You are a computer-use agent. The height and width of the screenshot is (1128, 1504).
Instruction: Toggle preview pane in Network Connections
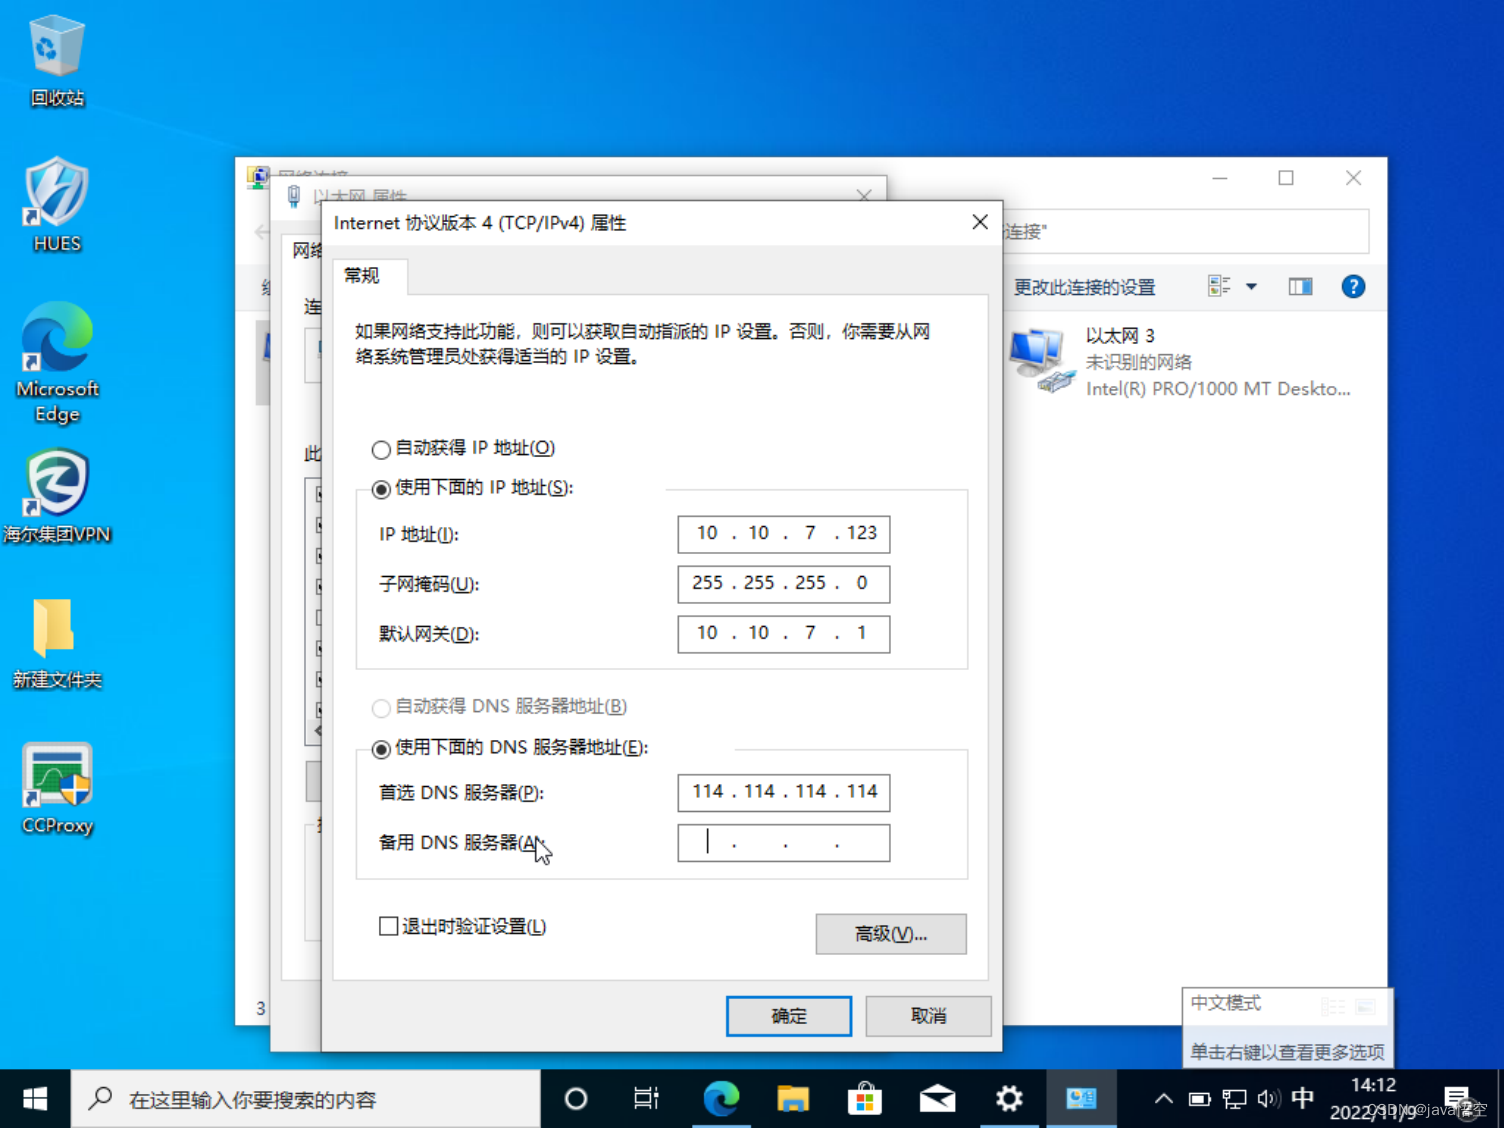[1300, 287]
